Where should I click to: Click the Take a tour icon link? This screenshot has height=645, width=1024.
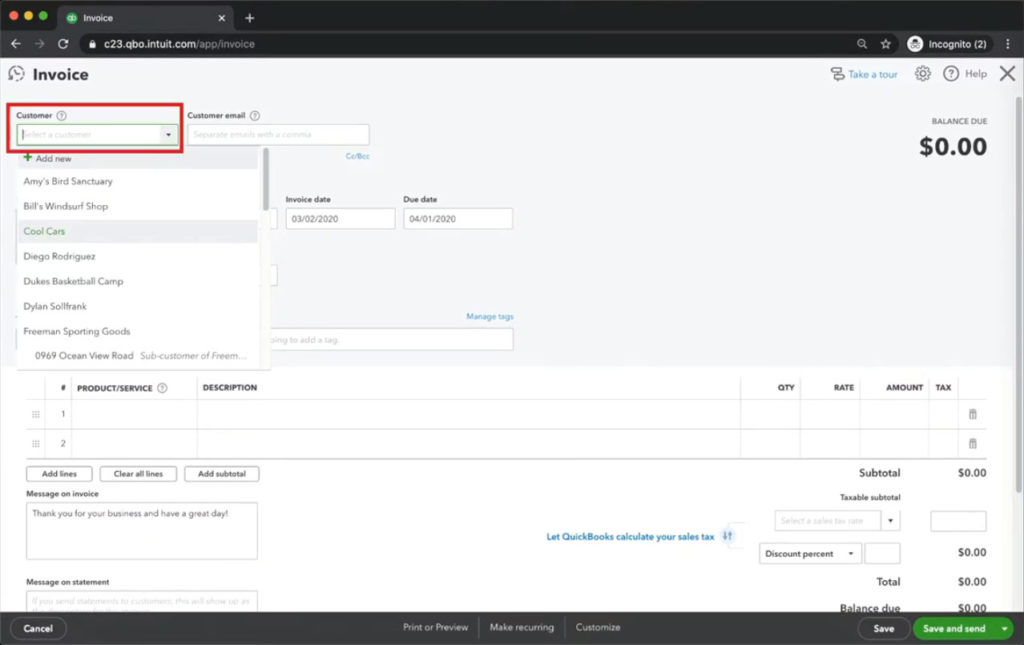pos(837,74)
